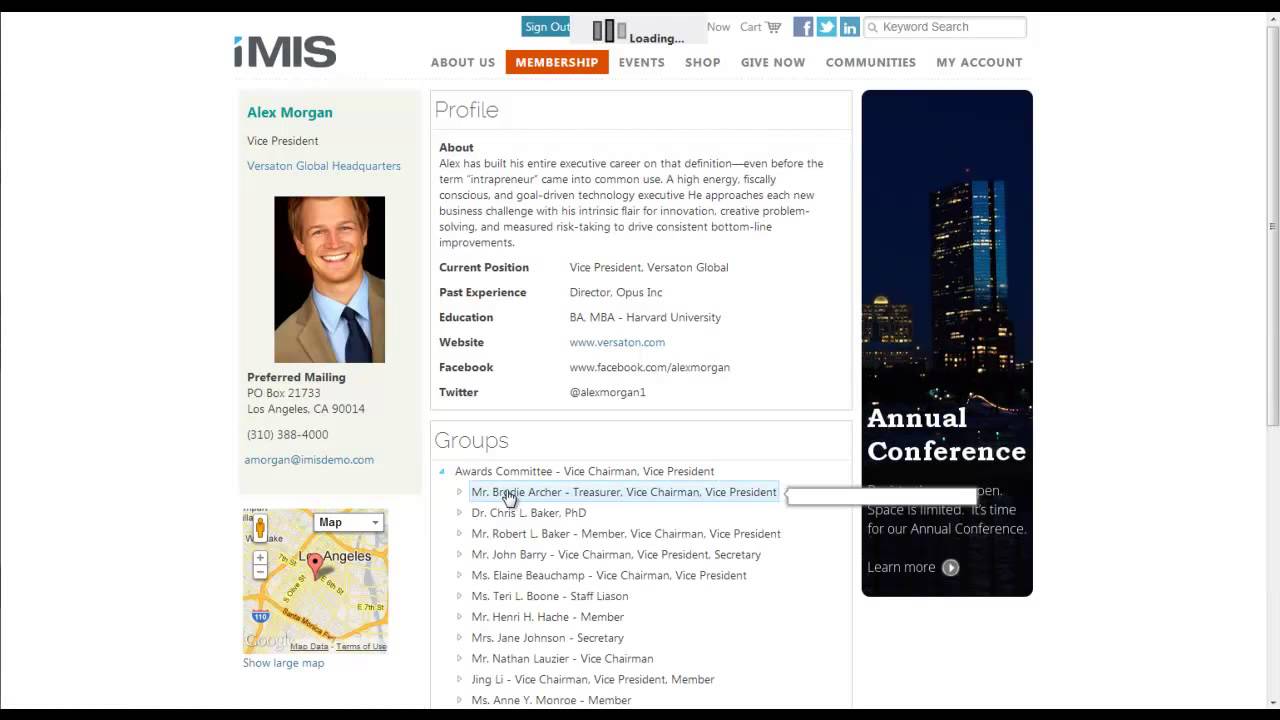The image size is (1280, 720).
Task: Open the Map Data link
Action: (309, 647)
